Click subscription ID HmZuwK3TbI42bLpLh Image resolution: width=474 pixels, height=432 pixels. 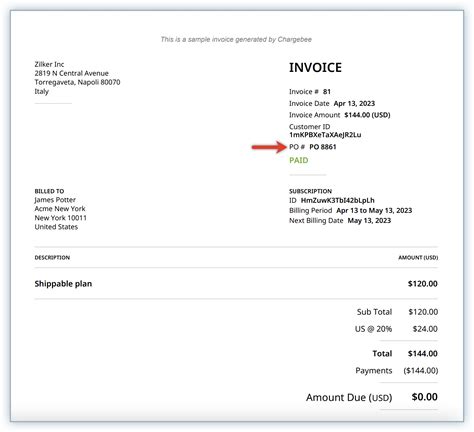pyautogui.click(x=338, y=200)
